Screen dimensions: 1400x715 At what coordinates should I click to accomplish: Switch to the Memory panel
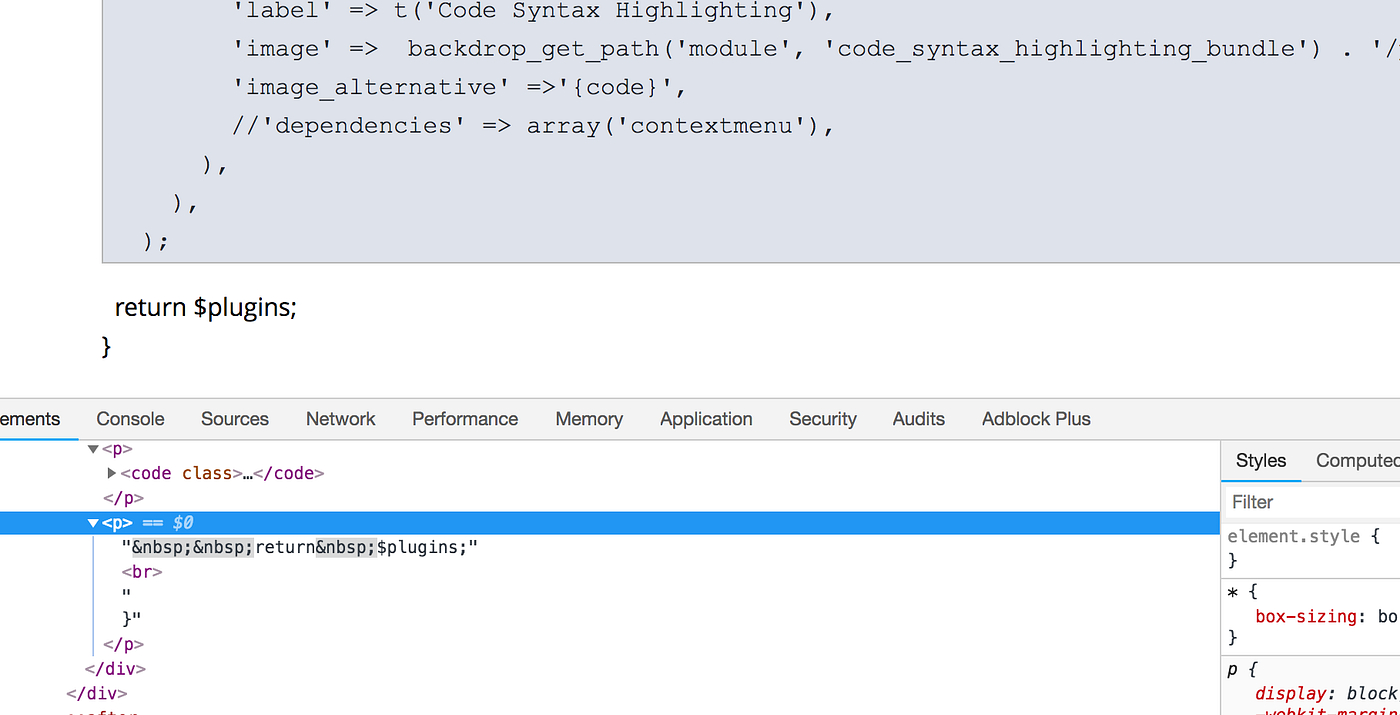(x=588, y=419)
